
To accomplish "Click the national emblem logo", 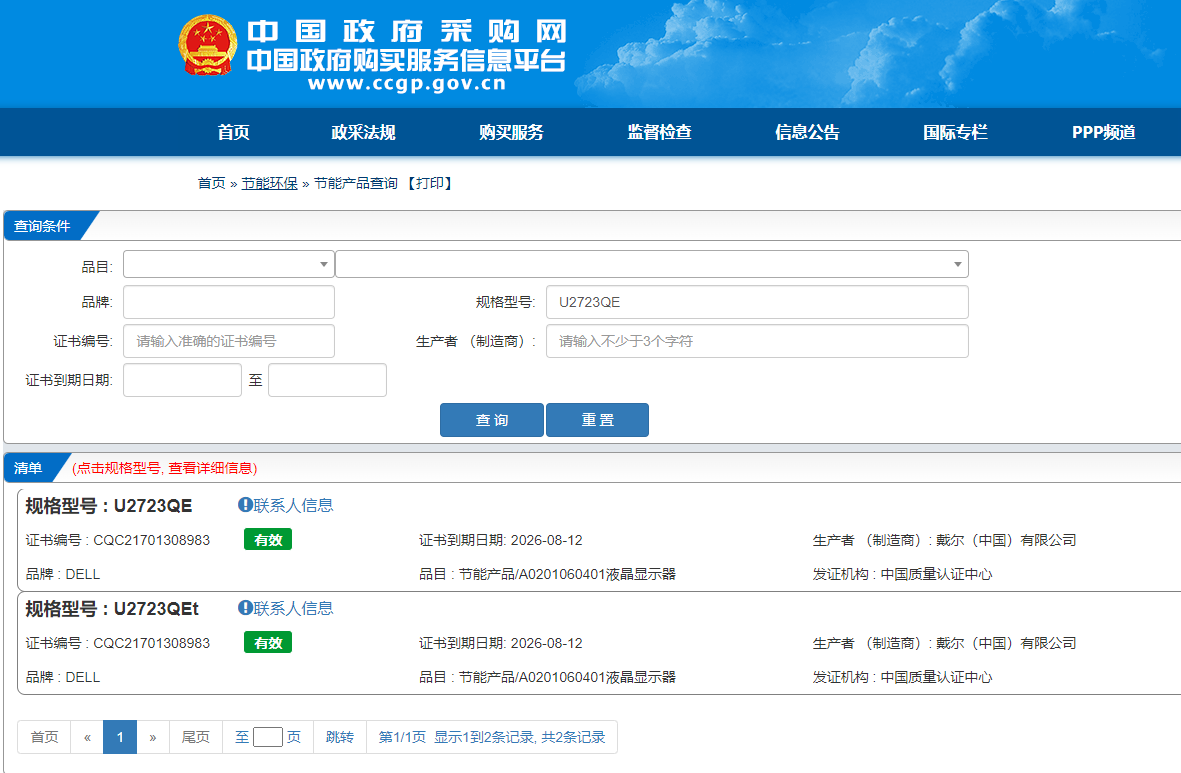I will tap(208, 48).
